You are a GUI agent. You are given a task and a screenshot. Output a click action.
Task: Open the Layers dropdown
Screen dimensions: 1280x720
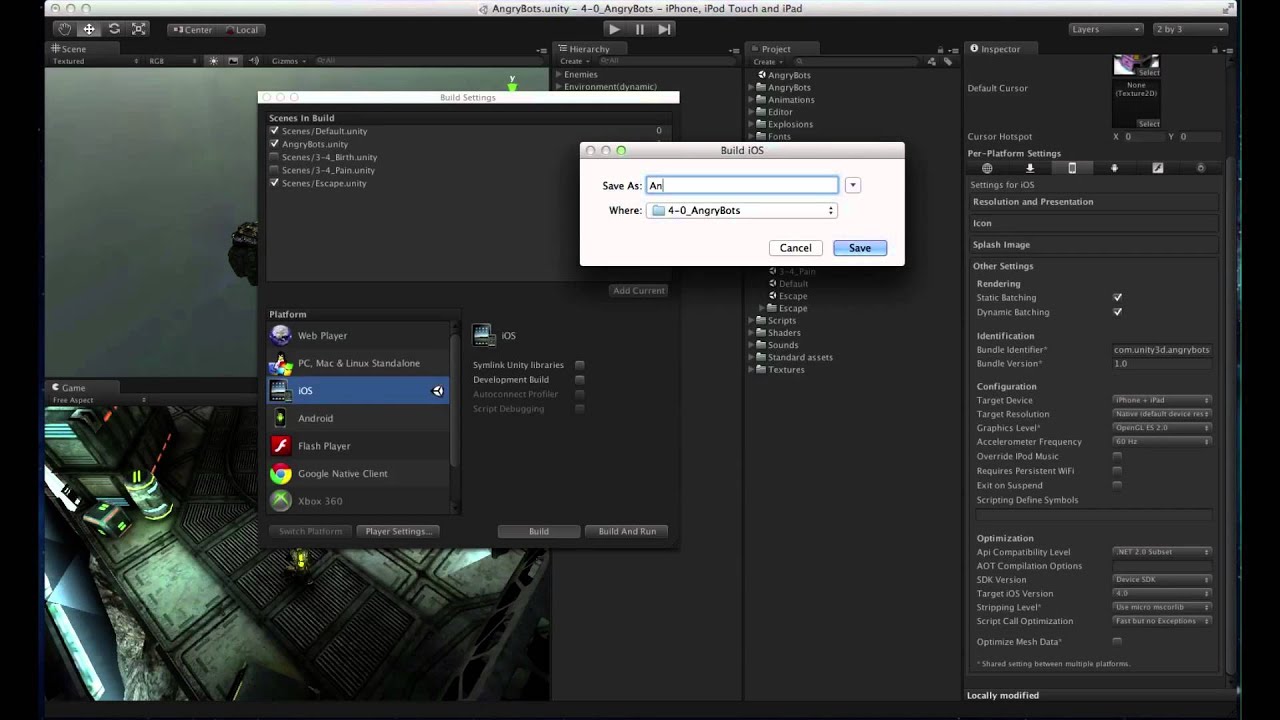(x=1105, y=29)
